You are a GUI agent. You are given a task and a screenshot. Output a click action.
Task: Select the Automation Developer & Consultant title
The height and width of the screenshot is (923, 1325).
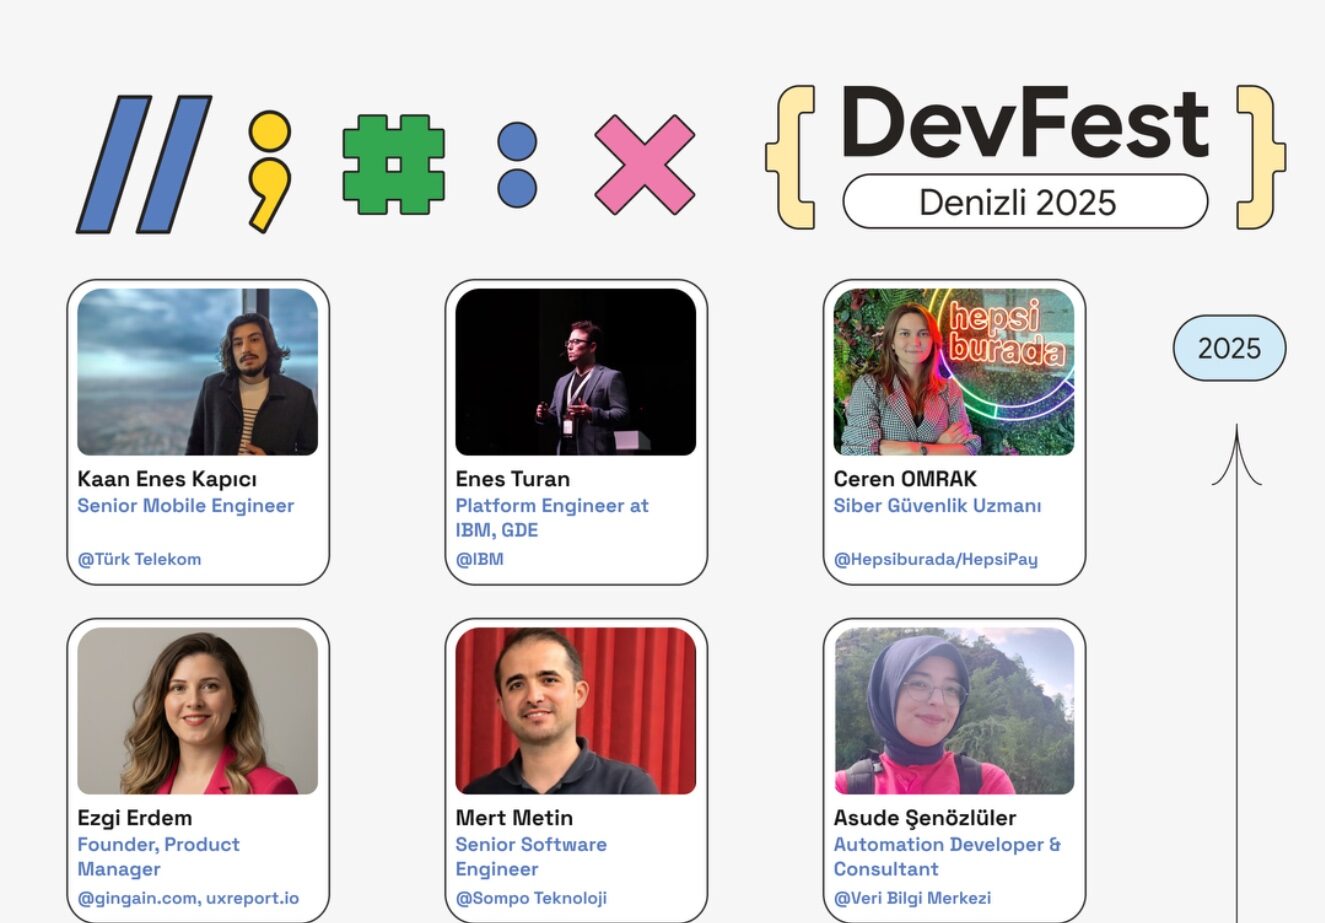[947, 857]
